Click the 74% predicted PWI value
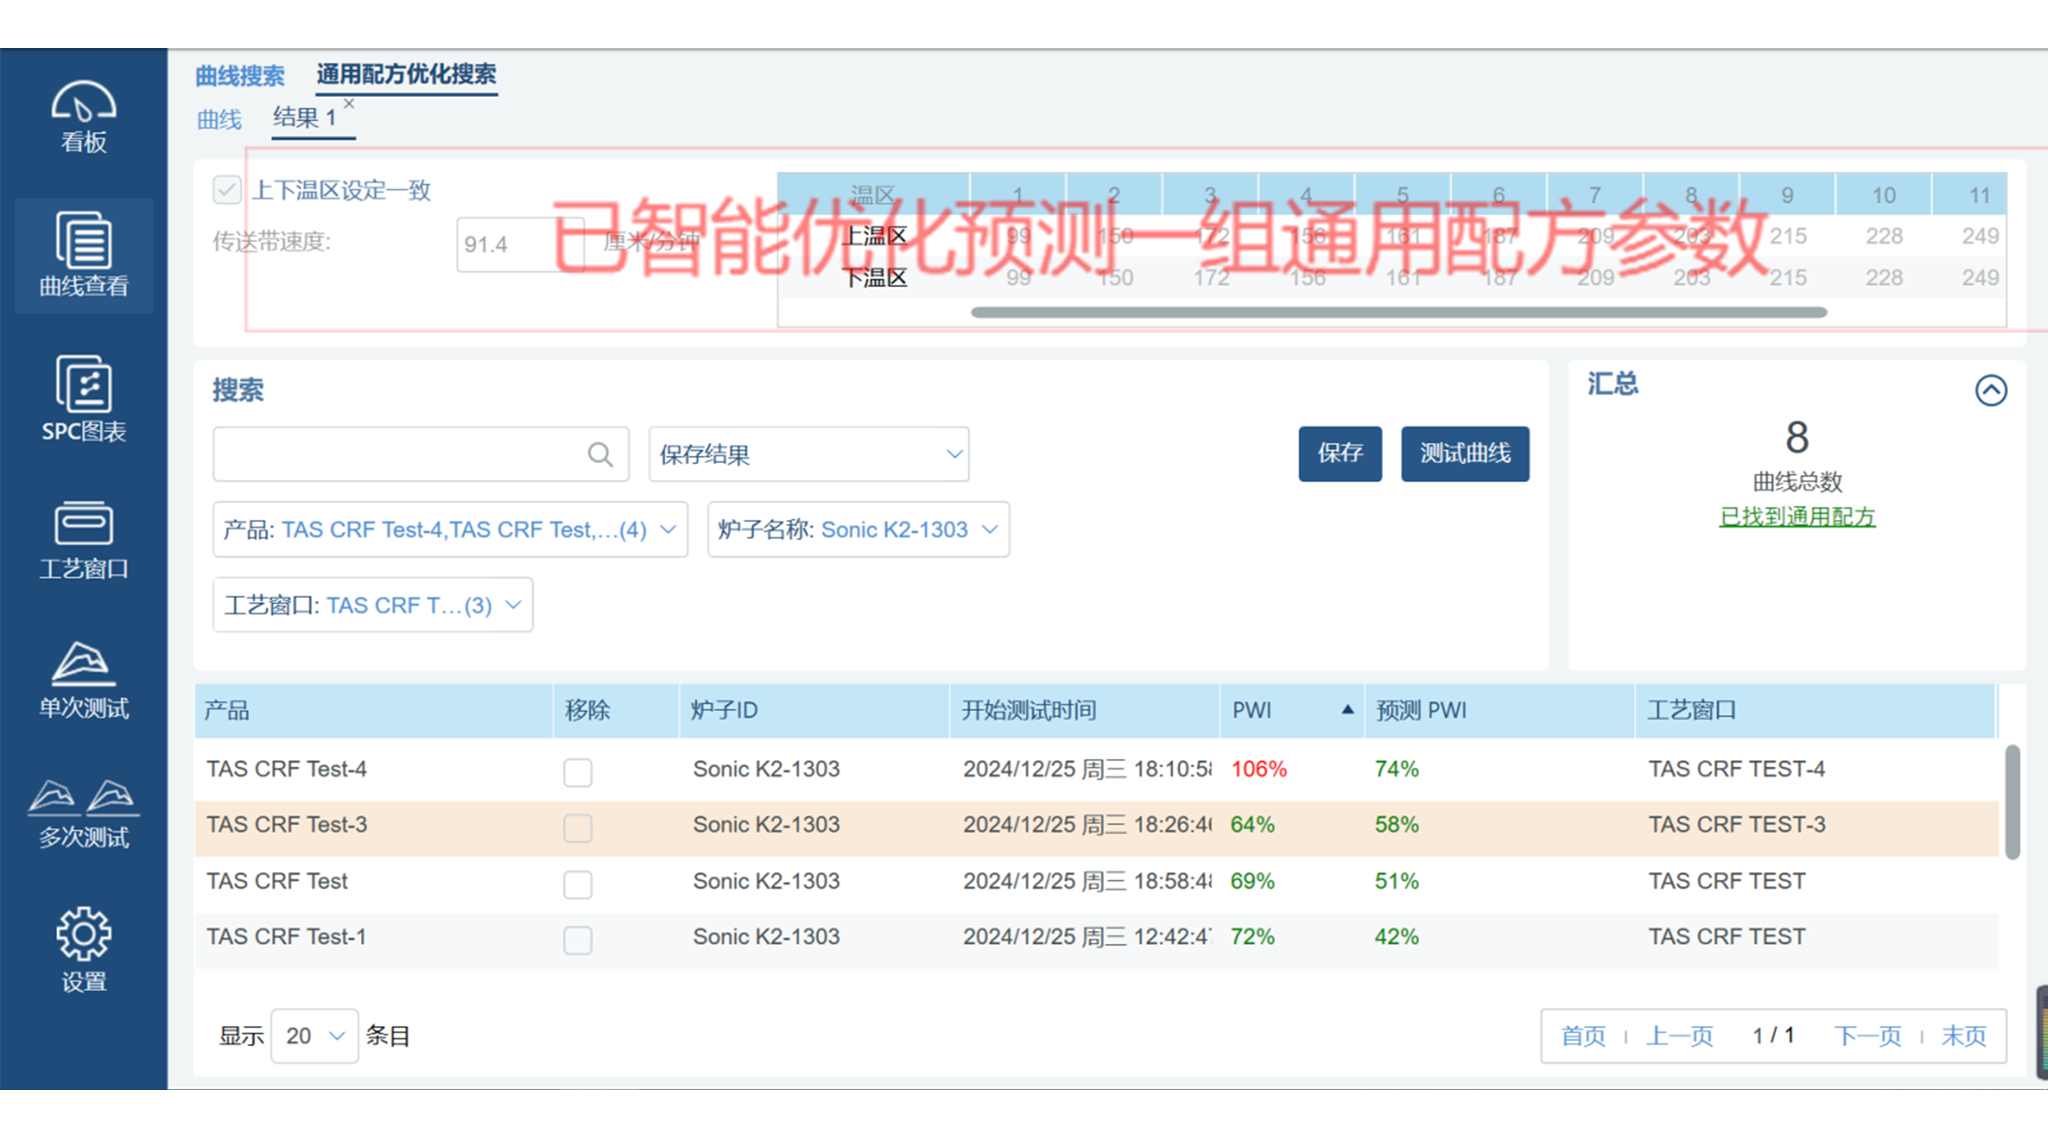The image size is (2048, 1138). coord(1396,769)
